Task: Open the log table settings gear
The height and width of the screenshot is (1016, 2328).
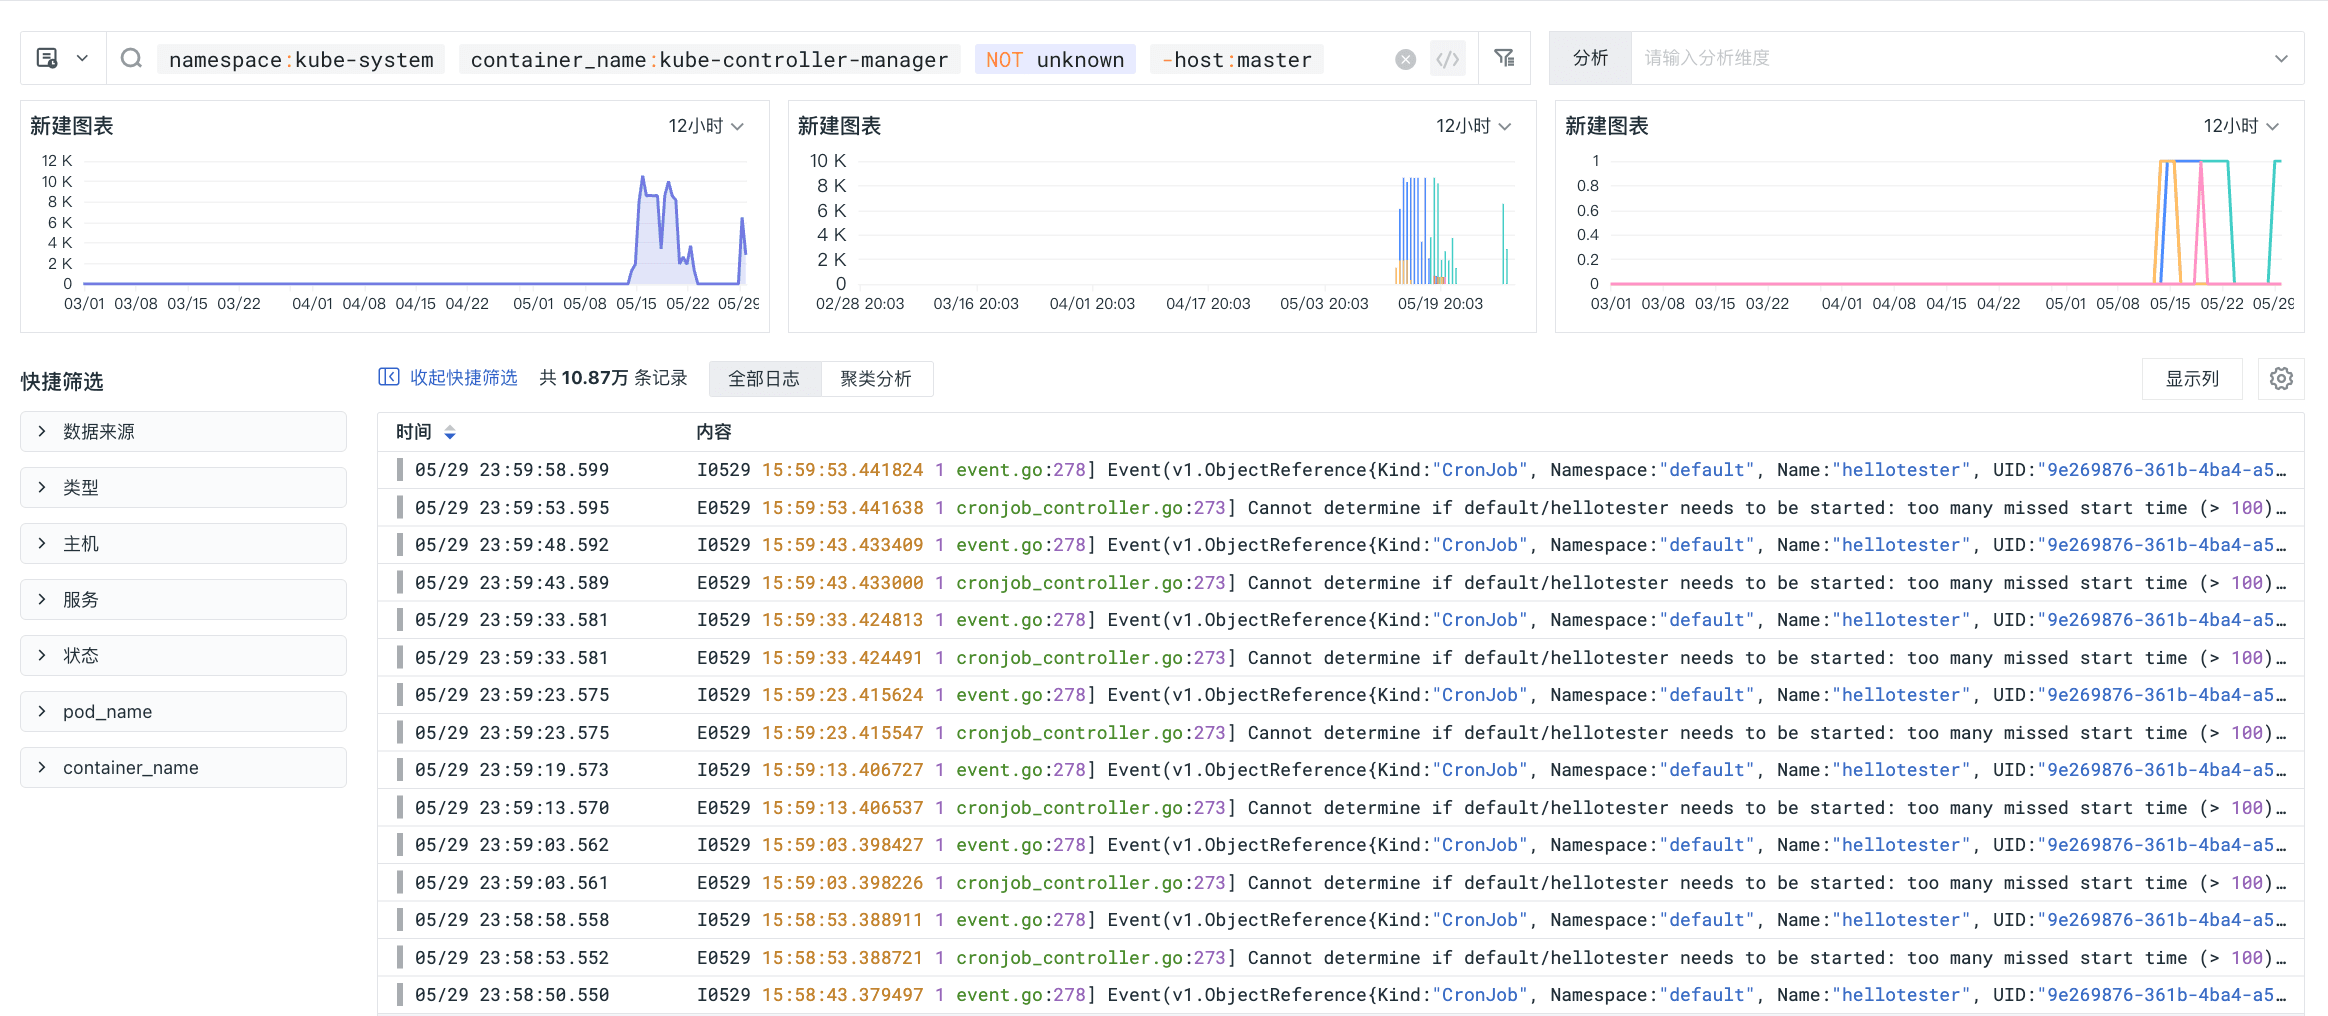Action: coord(2281,379)
